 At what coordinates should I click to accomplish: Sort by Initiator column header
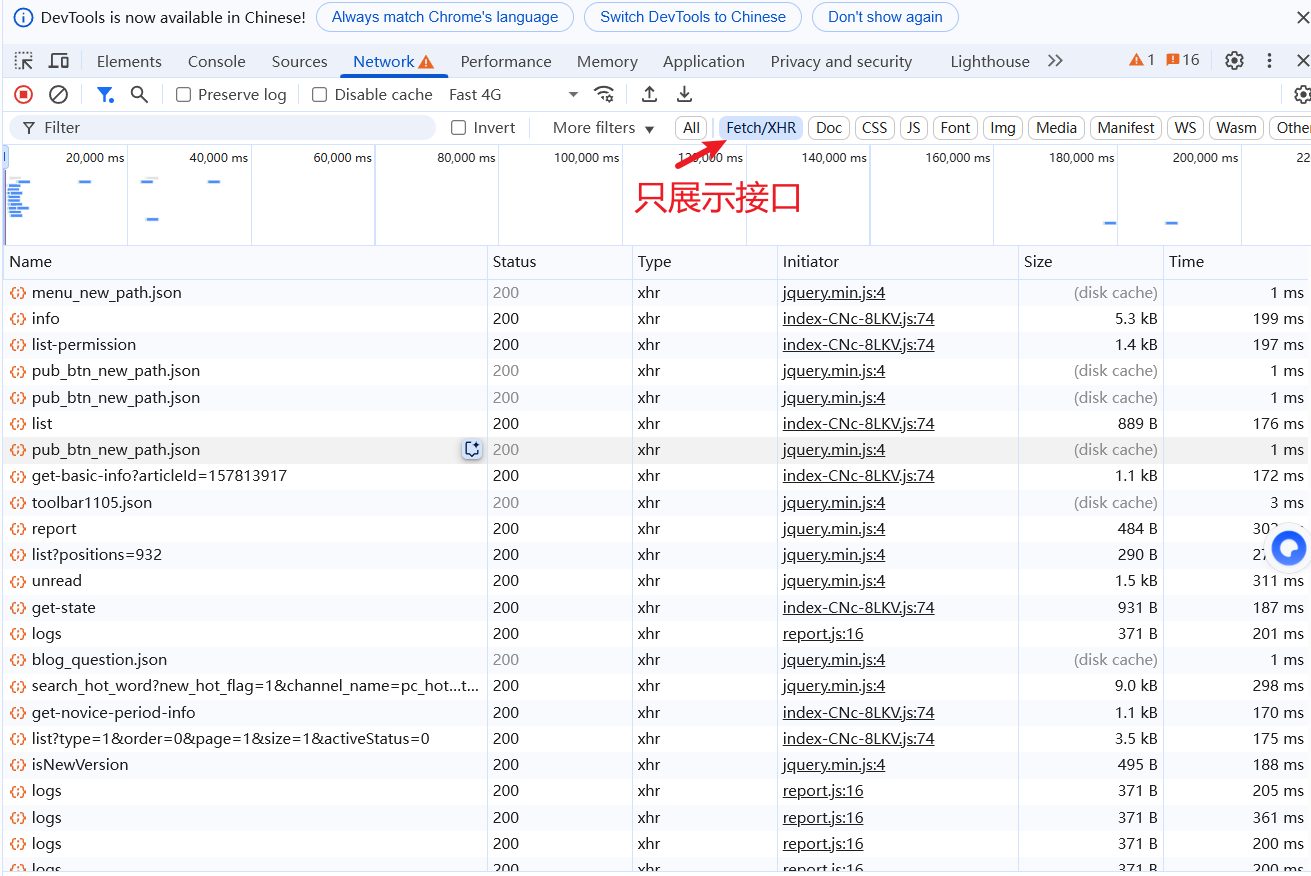(x=898, y=262)
